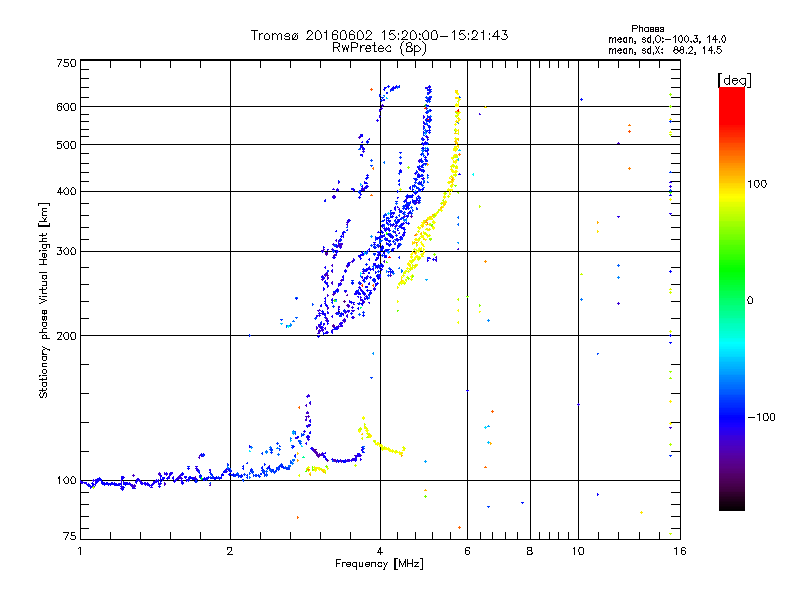Click the y-axis tick label "75"
800x600 pixels.
pyautogui.click(x=70, y=536)
